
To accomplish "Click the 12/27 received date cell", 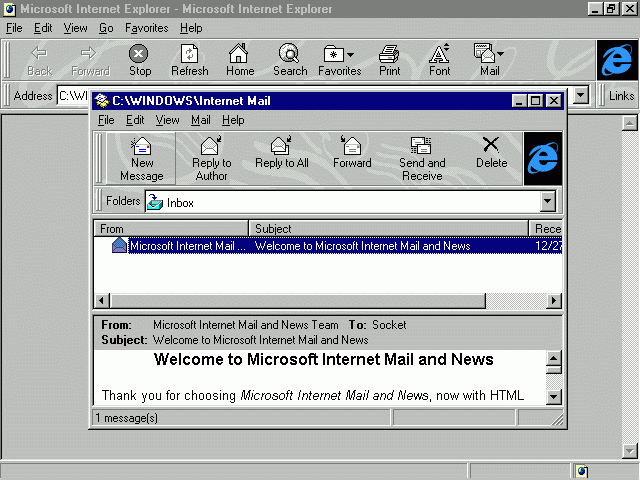I will pyautogui.click(x=548, y=245).
